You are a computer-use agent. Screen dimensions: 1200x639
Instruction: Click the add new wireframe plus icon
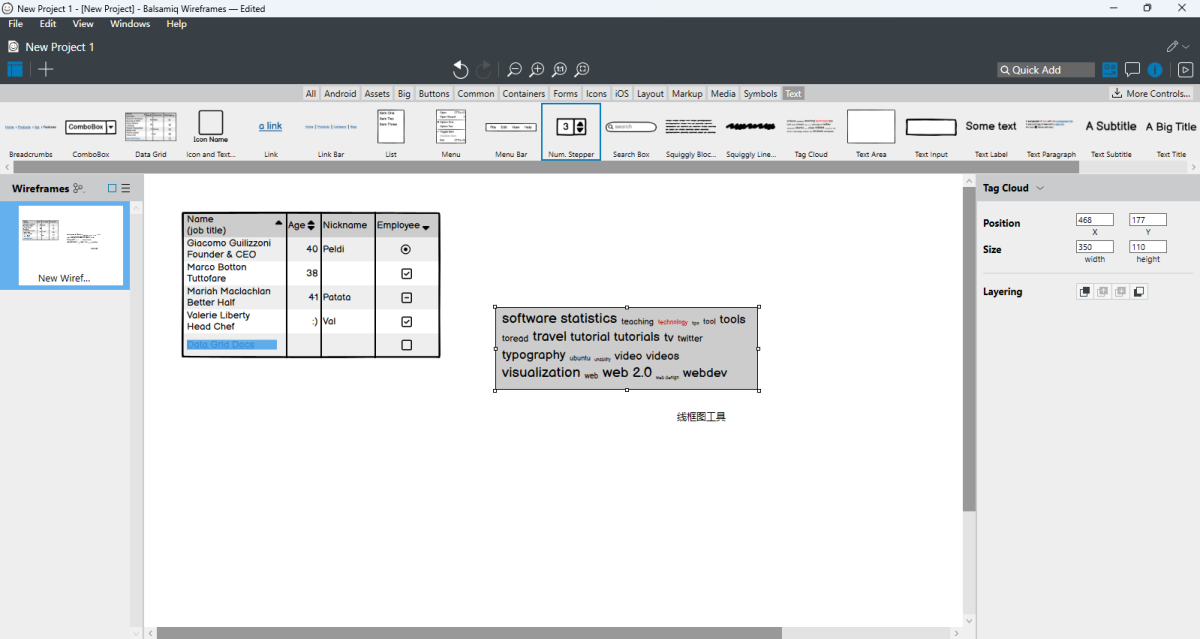click(46, 69)
